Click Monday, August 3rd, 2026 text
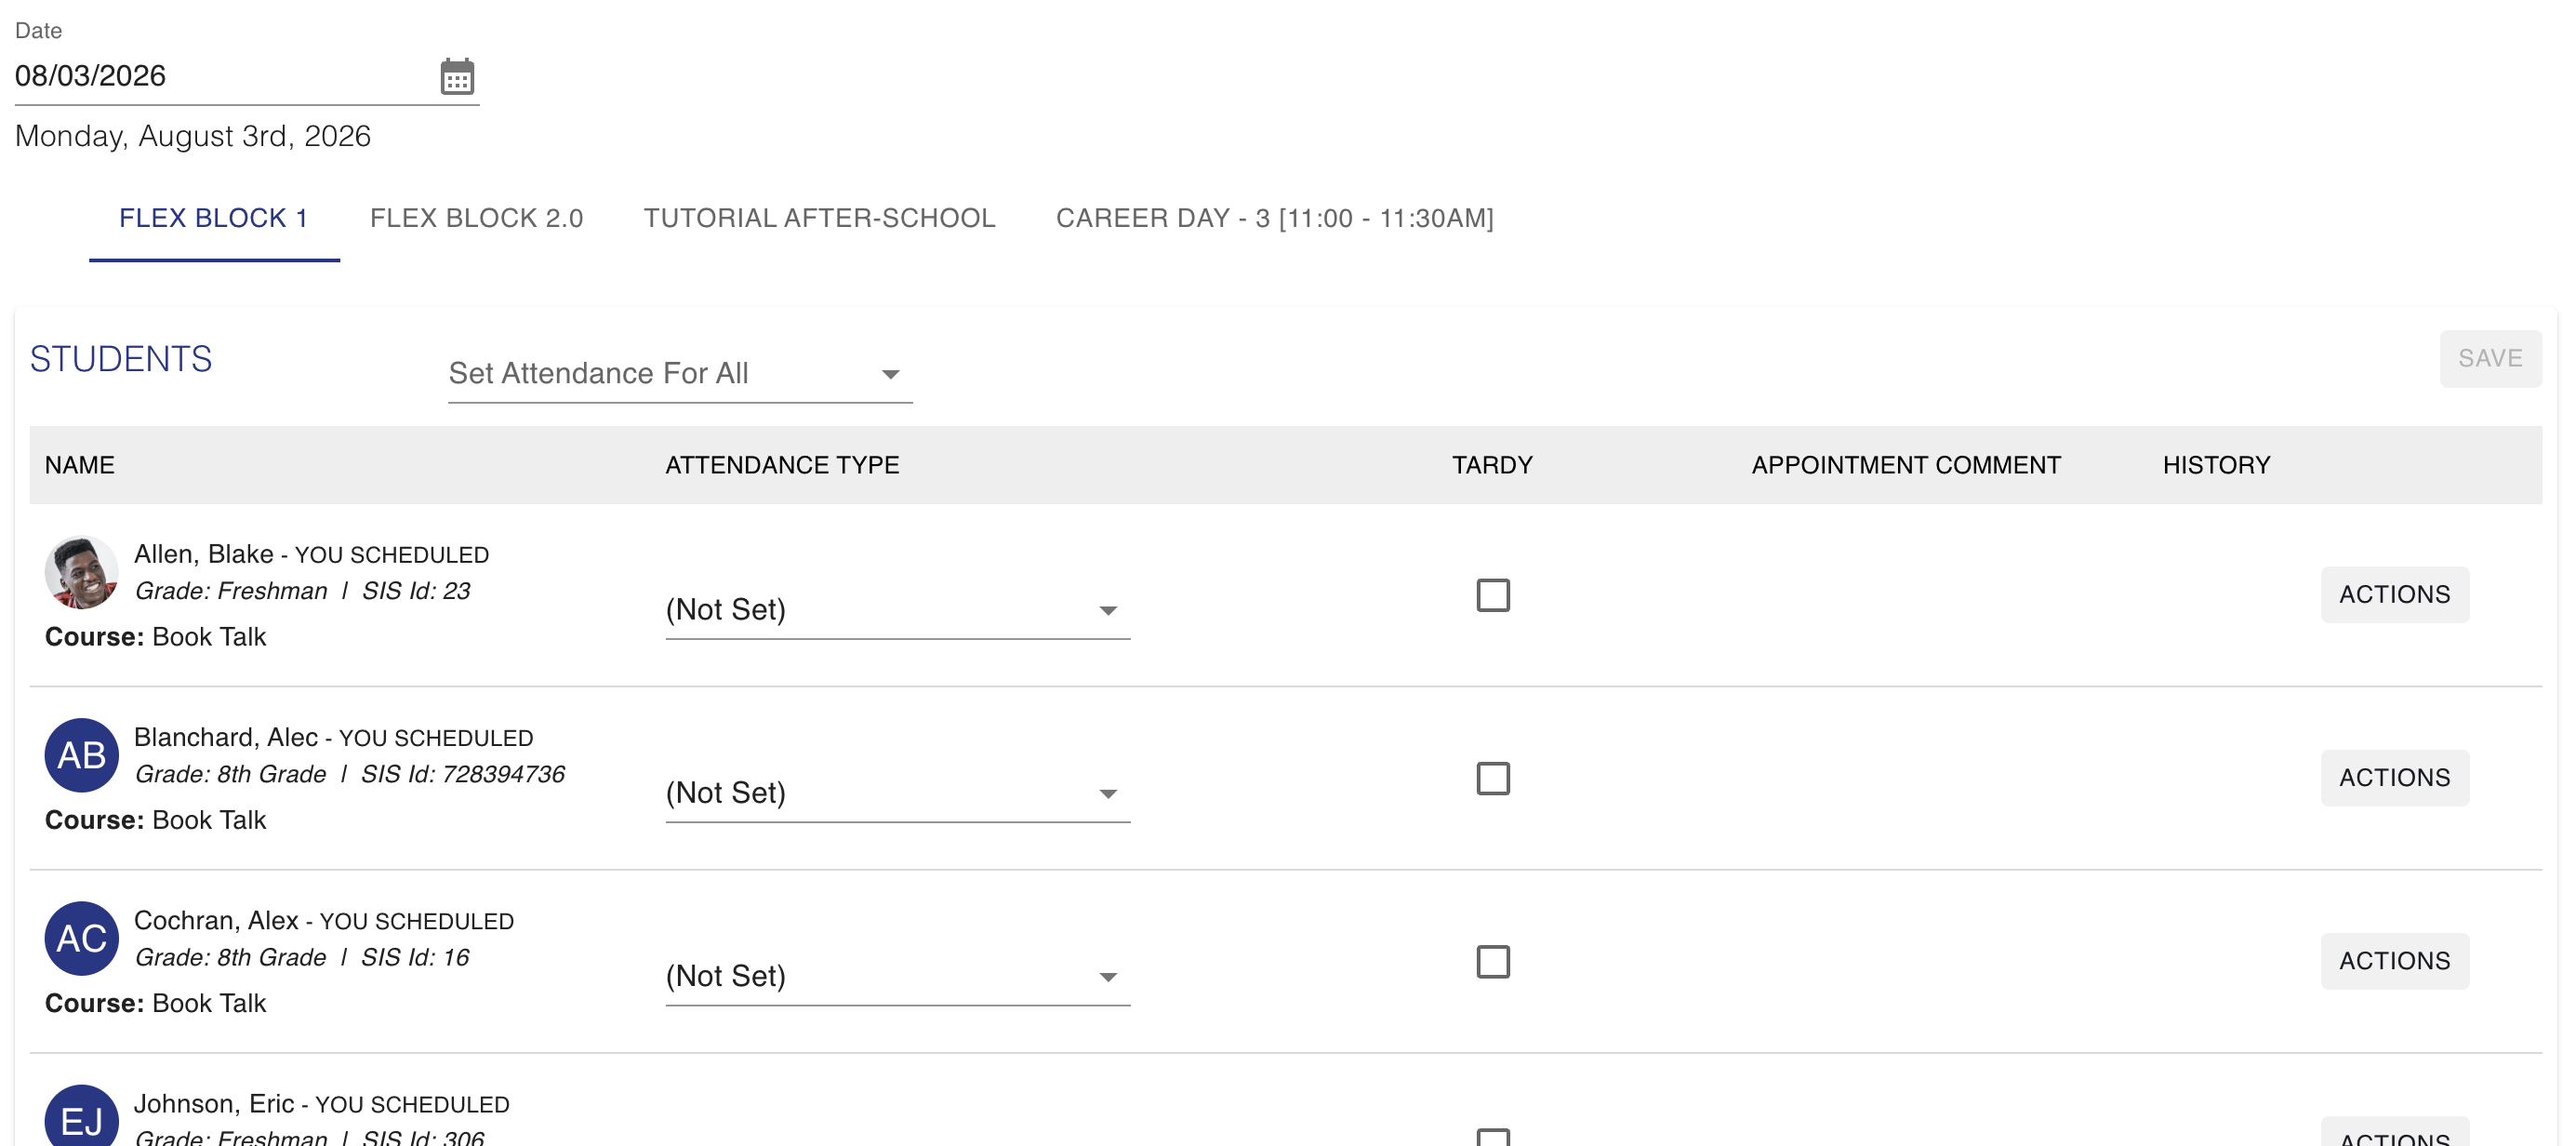Screen dimensions: 2576x1146 pyautogui.click(x=193, y=136)
